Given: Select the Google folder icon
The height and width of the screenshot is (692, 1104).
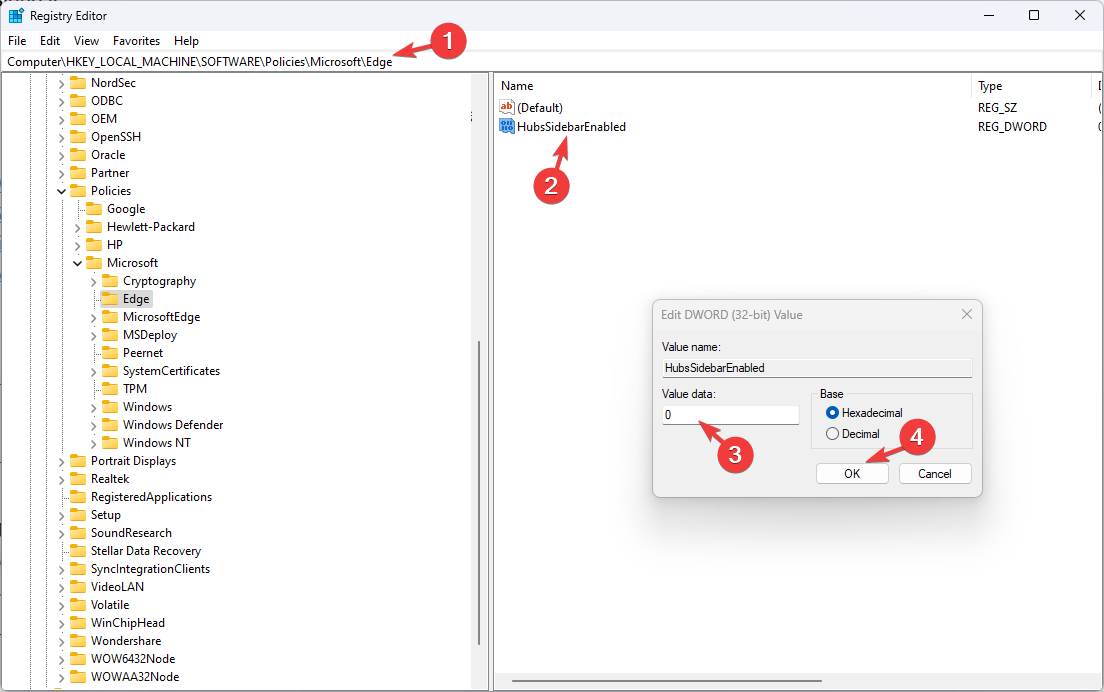Looking at the screenshot, I should pyautogui.click(x=94, y=209).
